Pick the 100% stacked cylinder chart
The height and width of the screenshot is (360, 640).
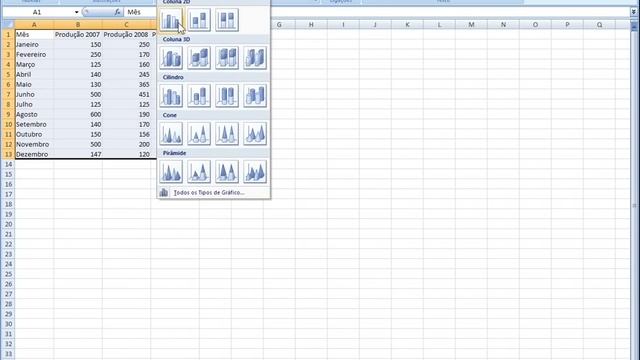(x=227, y=96)
